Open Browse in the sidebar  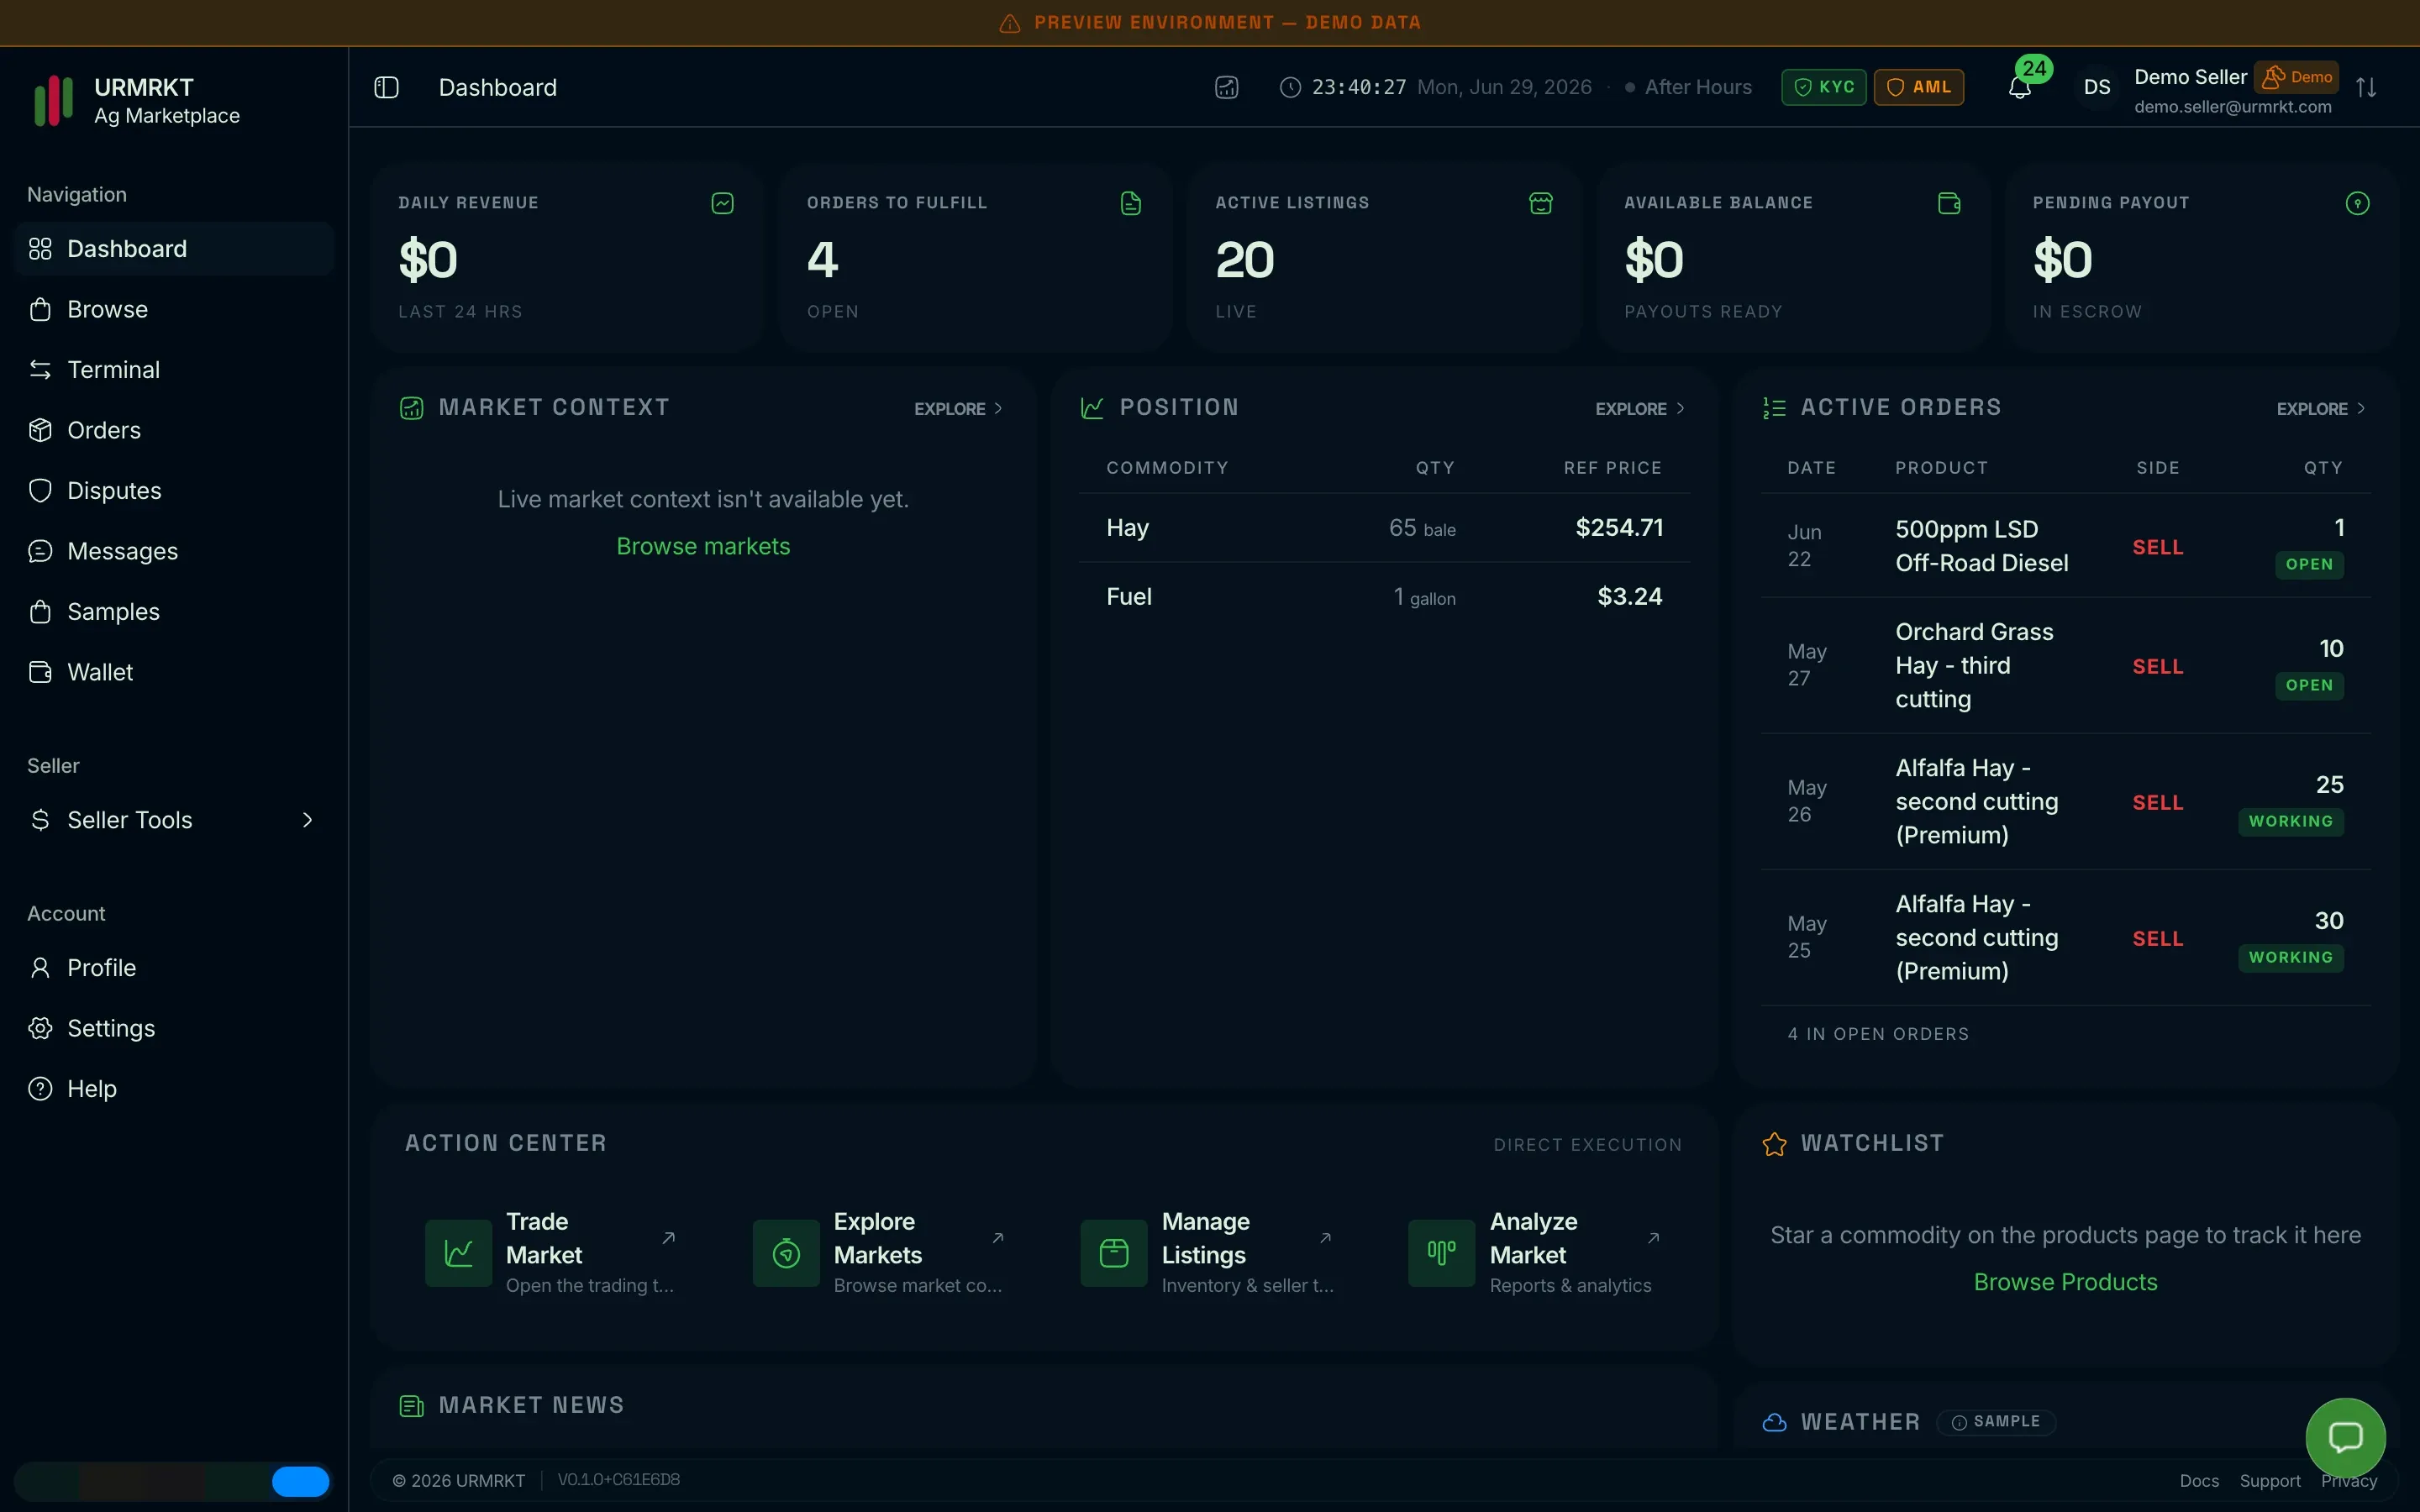point(174,310)
